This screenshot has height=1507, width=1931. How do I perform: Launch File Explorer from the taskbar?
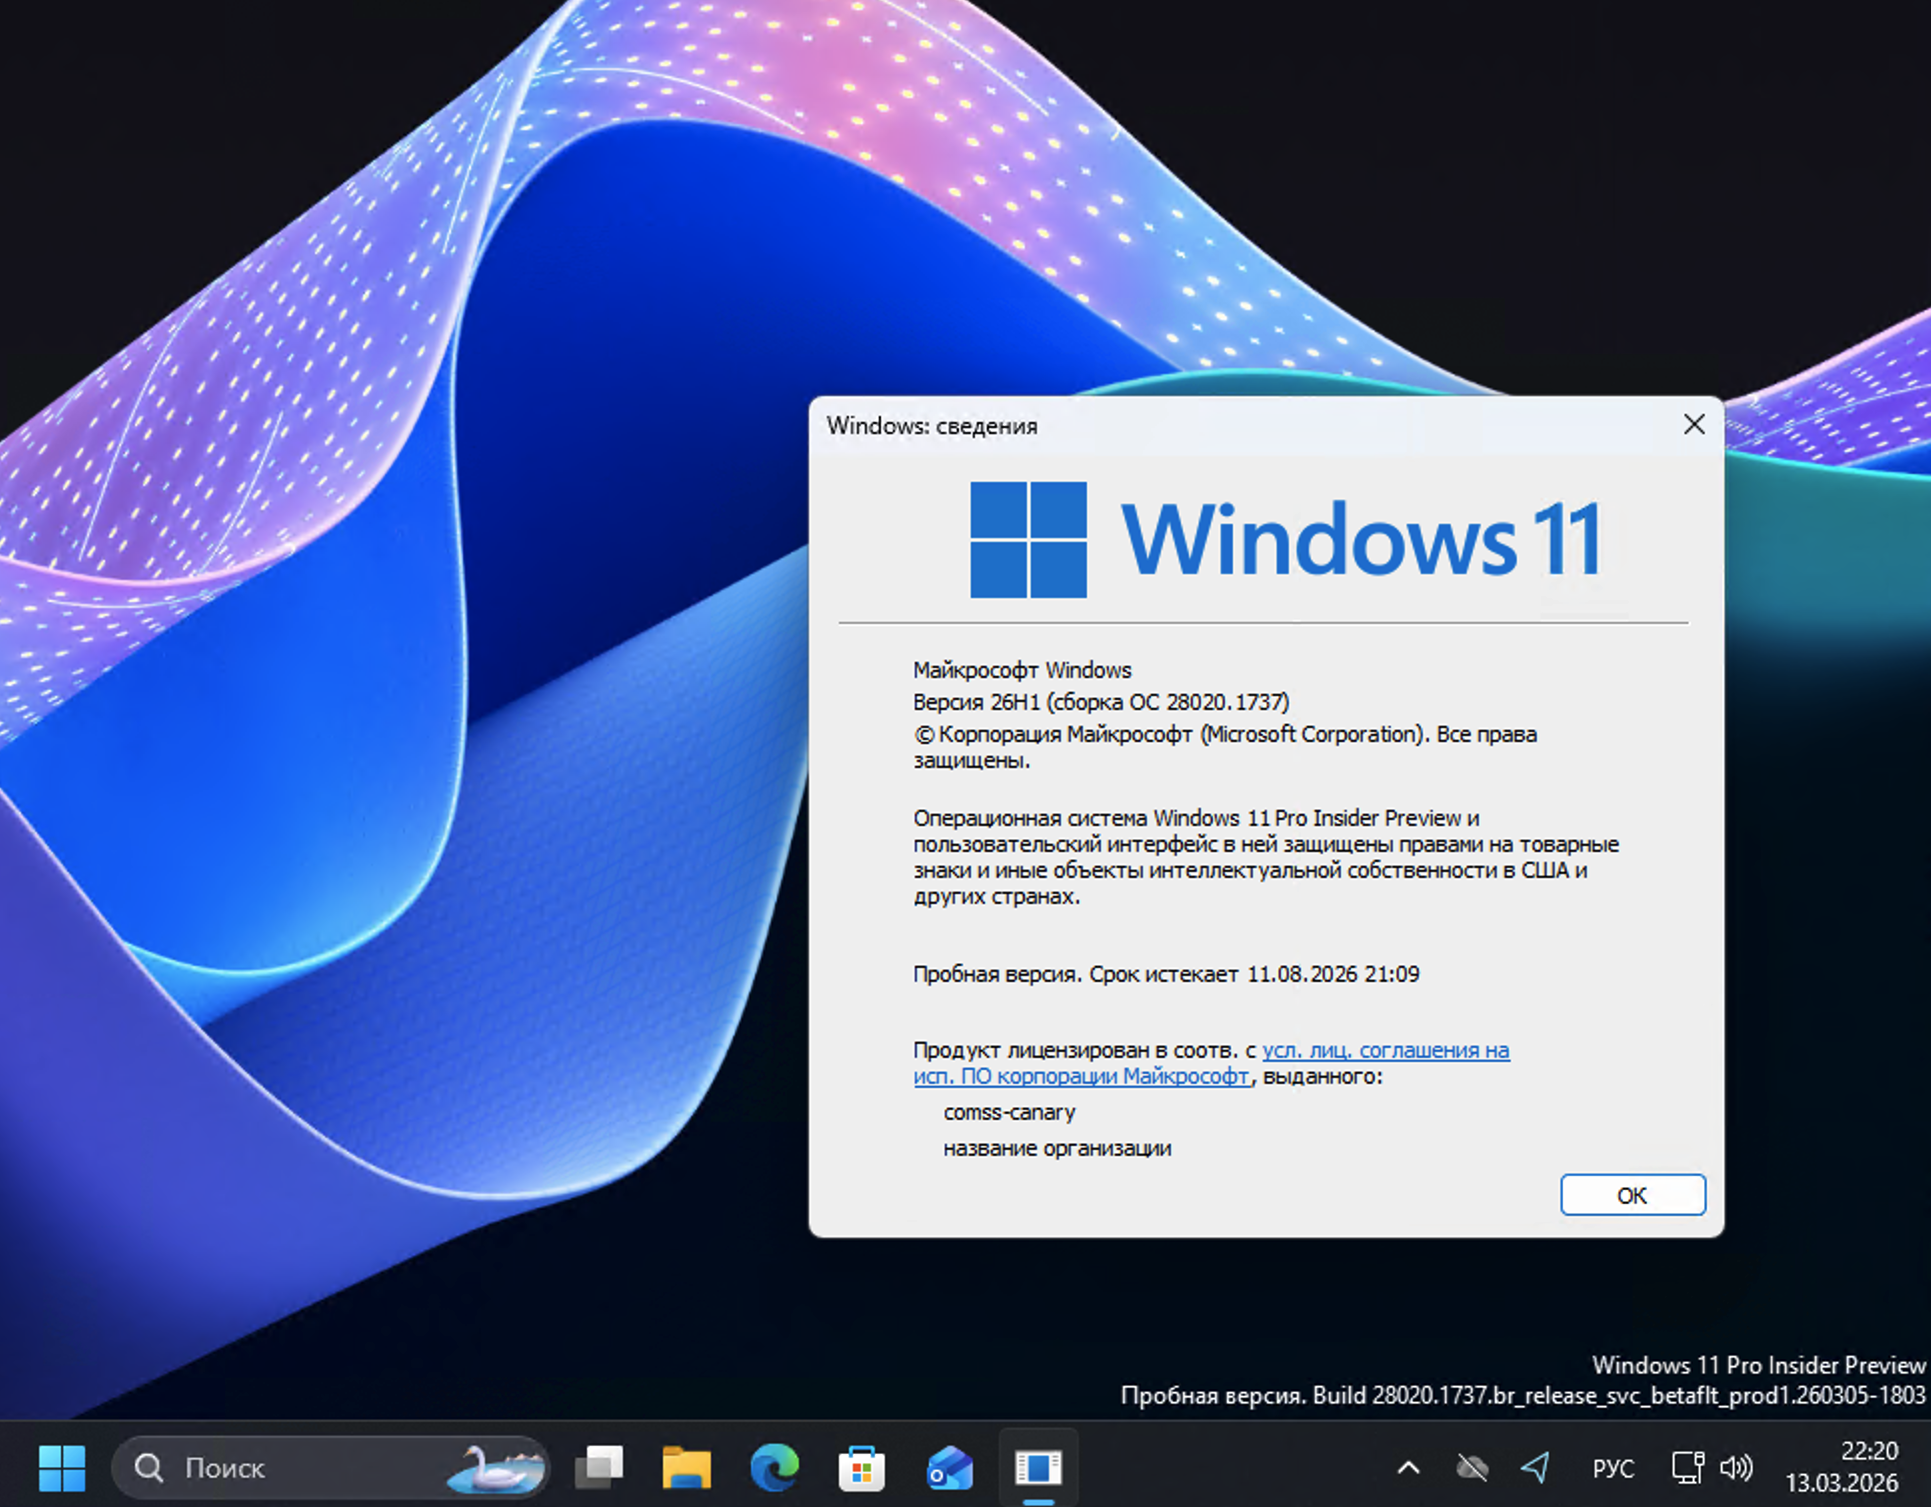click(x=686, y=1467)
